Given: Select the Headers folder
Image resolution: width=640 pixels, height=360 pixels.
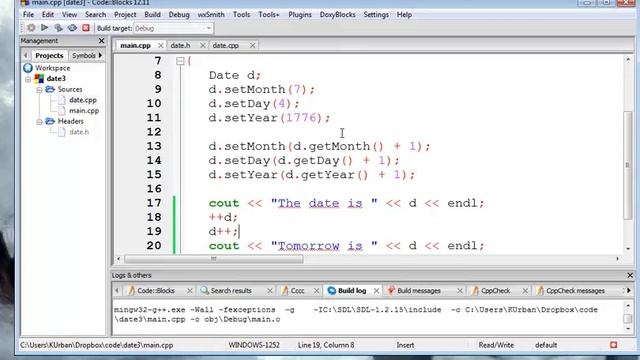Looking at the screenshot, I should 70,121.
